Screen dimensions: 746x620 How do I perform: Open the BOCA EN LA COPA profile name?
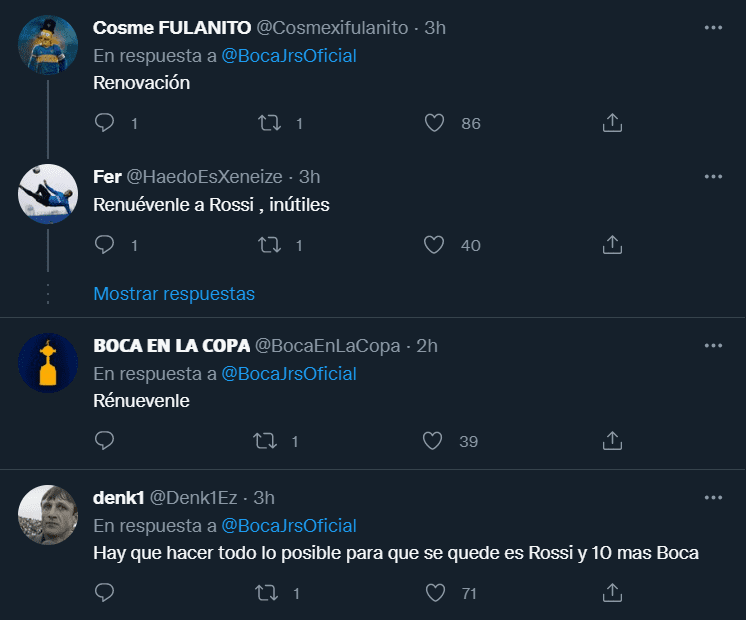171,346
